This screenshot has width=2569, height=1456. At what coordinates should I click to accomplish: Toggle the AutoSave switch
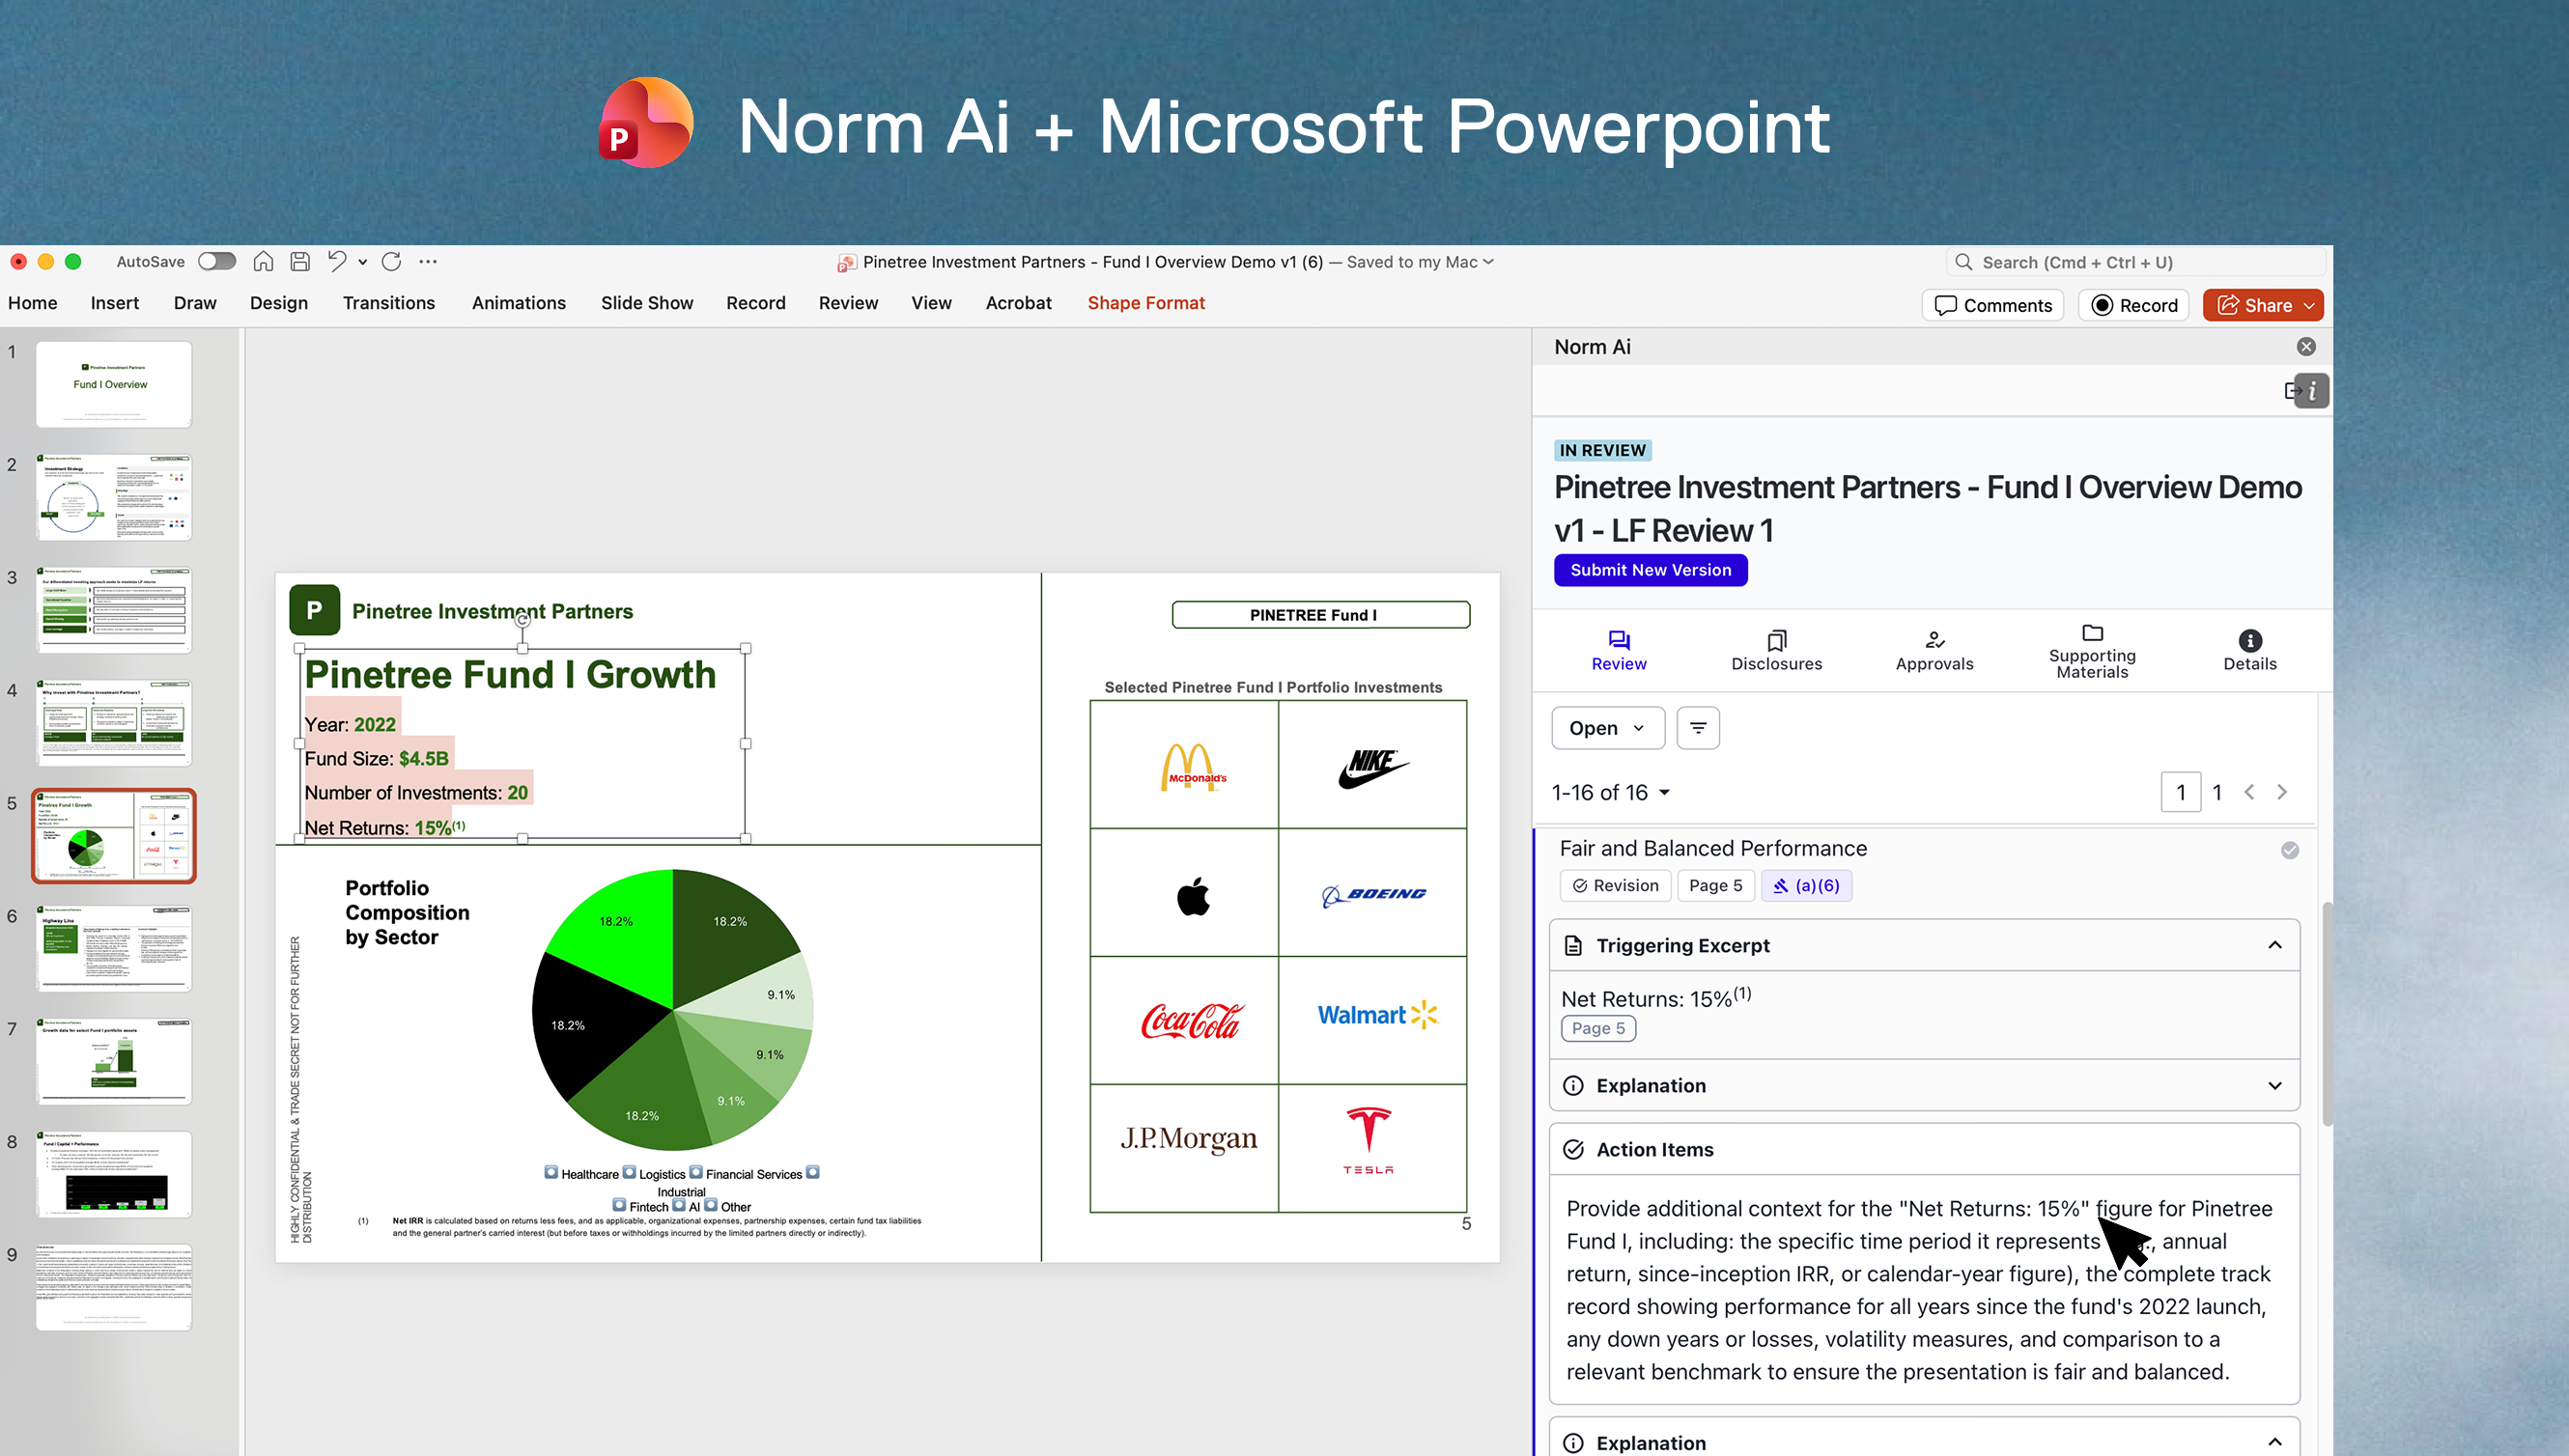(217, 261)
